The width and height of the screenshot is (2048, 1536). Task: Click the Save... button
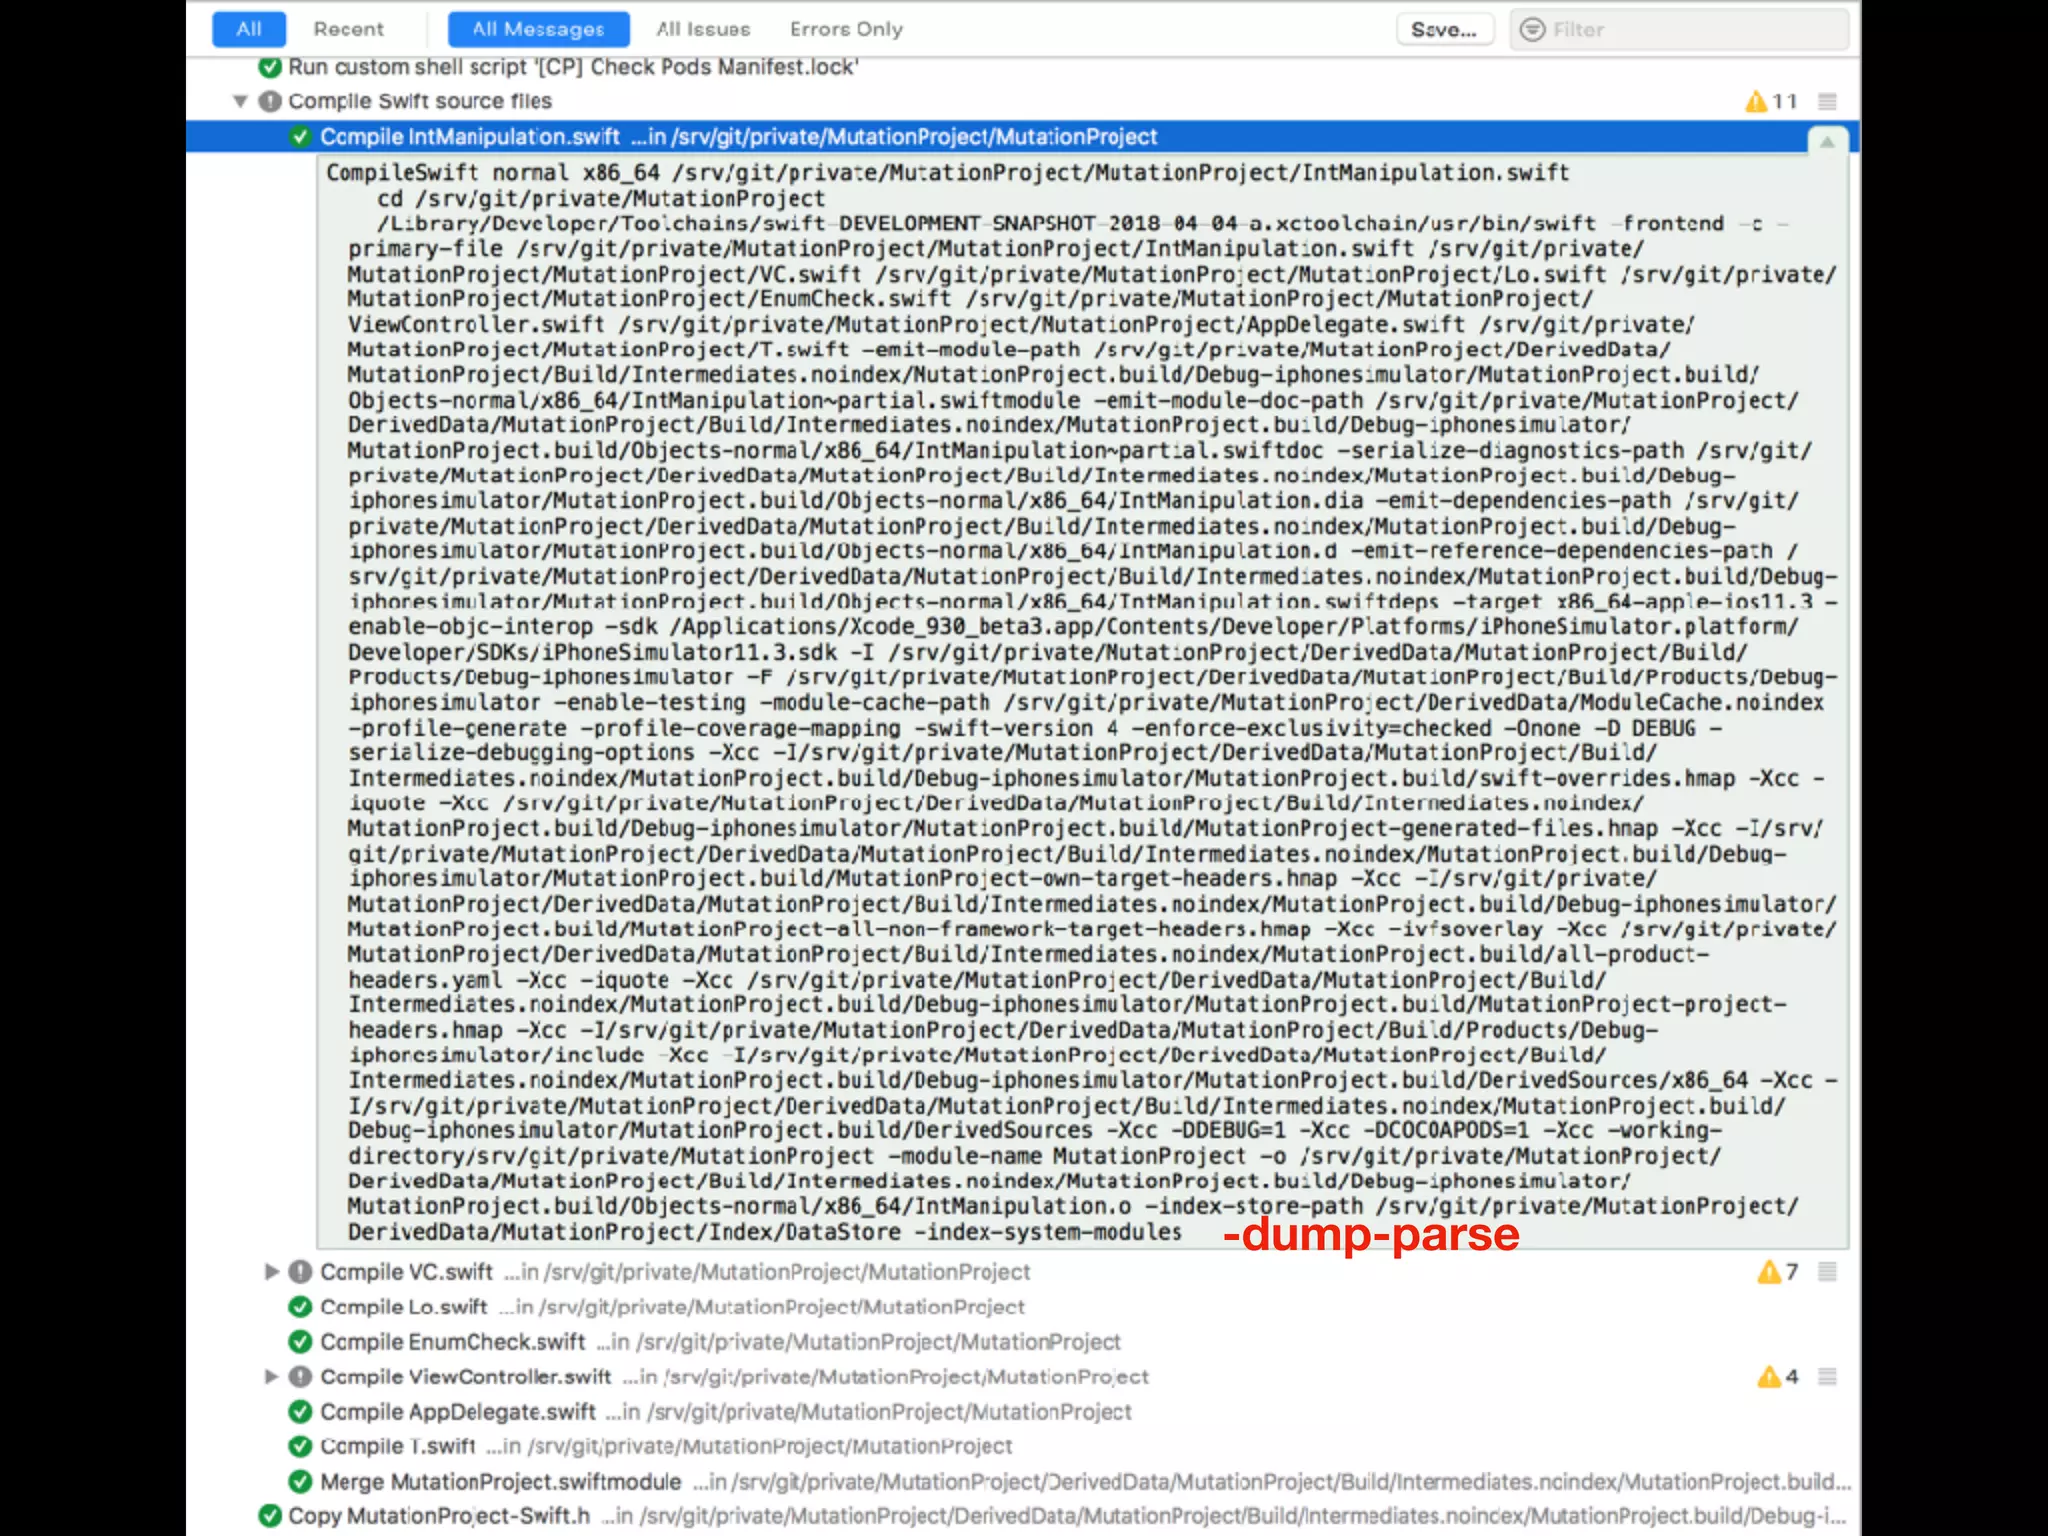click(x=1444, y=30)
